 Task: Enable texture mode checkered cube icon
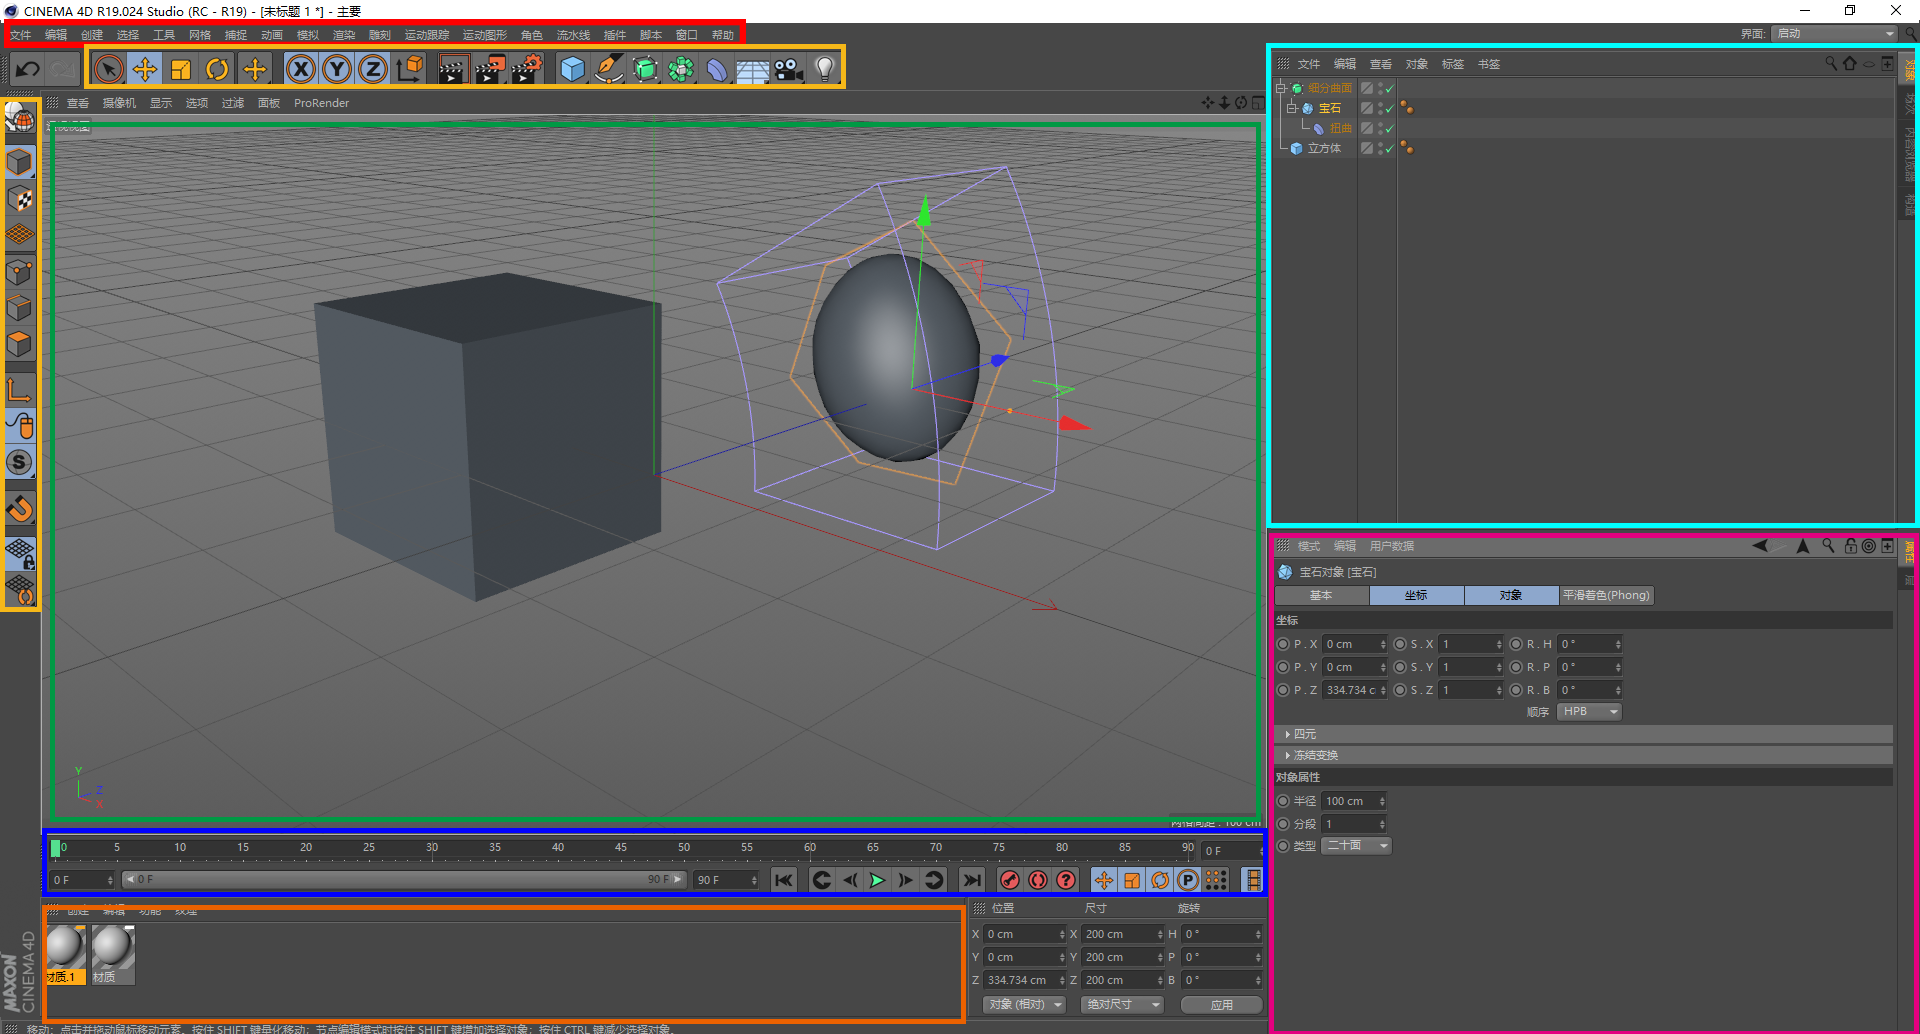click(20, 199)
